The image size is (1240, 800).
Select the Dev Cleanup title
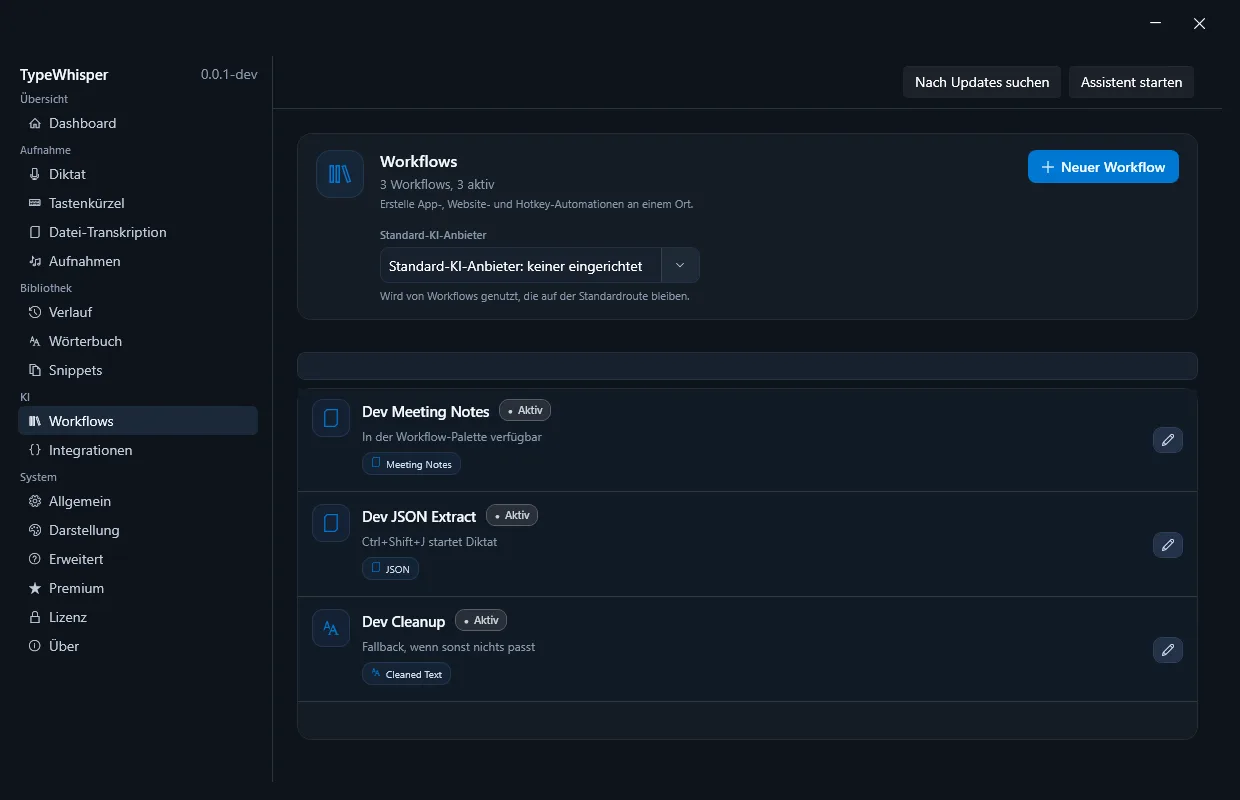tap(404, 622)
